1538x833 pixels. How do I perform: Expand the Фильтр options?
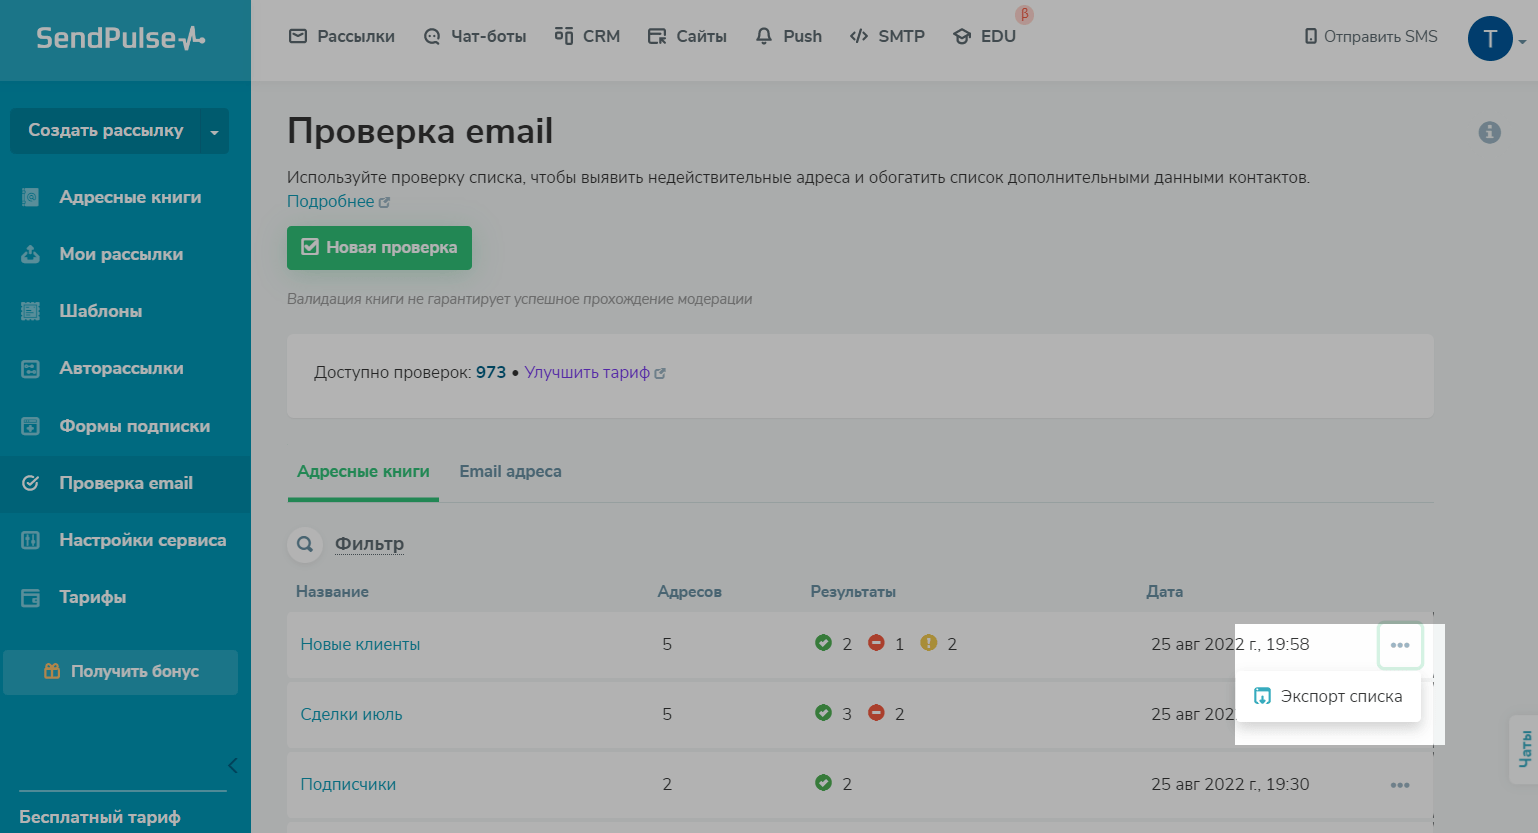(369, 544)
